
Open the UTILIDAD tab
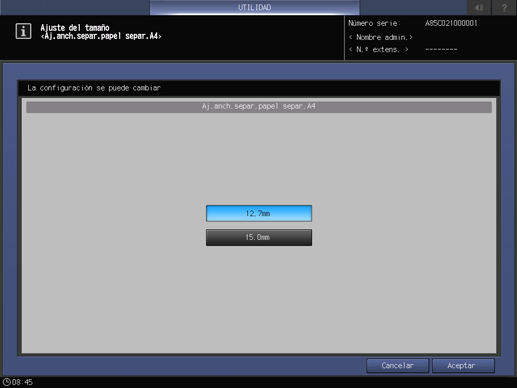click(x=254, y=7)
